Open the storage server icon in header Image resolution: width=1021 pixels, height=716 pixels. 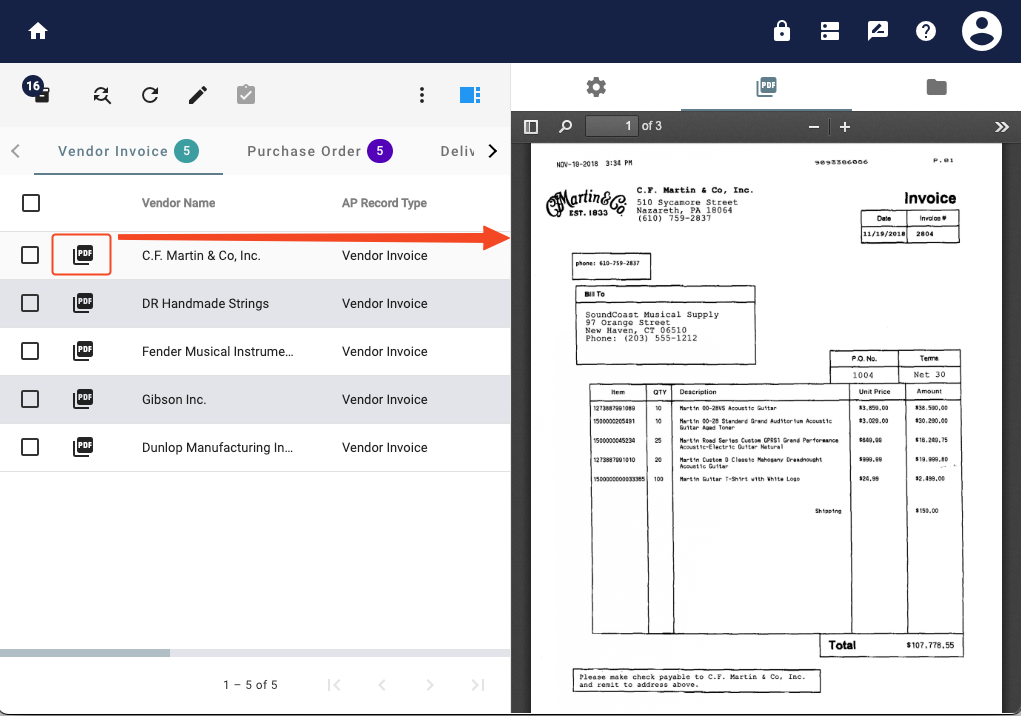[x=830, y=31]
